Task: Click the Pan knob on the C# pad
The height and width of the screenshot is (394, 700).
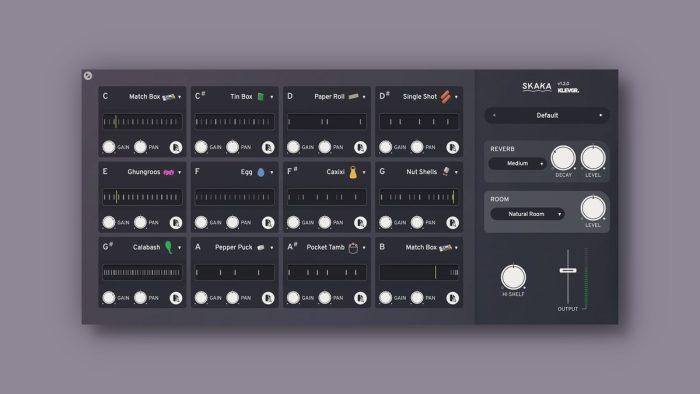Action: 232,147
